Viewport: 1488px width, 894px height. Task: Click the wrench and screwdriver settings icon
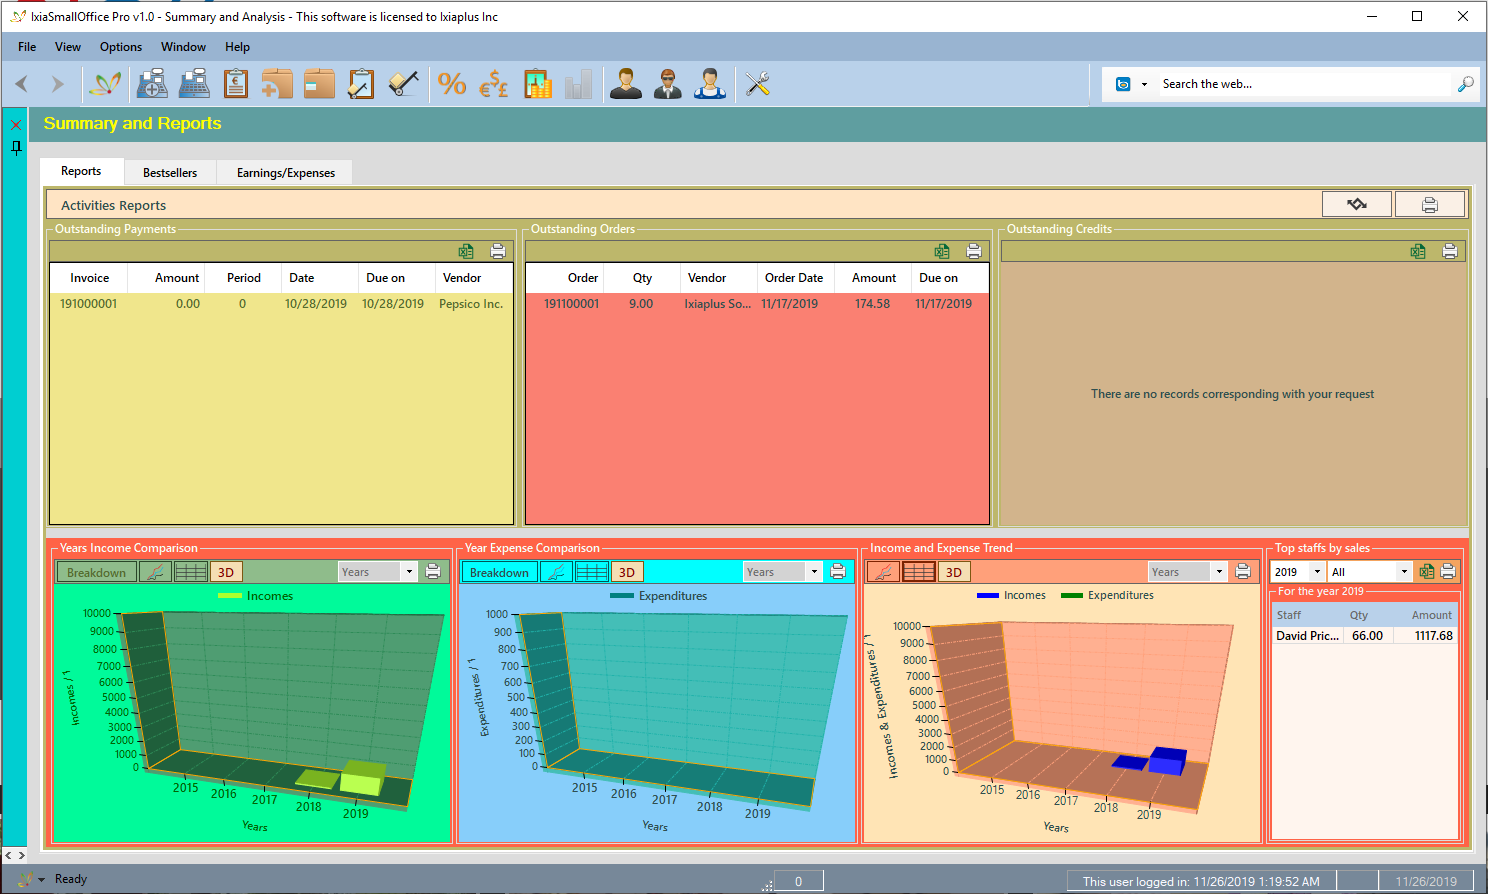757,85
